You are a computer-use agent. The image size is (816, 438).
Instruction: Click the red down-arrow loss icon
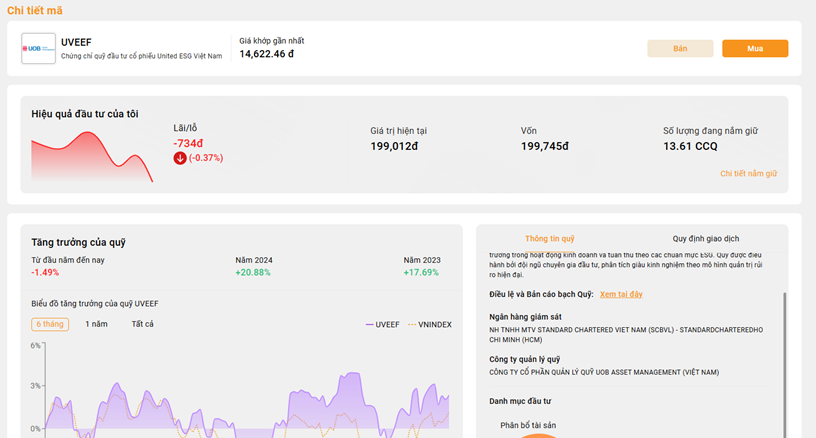click(180, 158)
